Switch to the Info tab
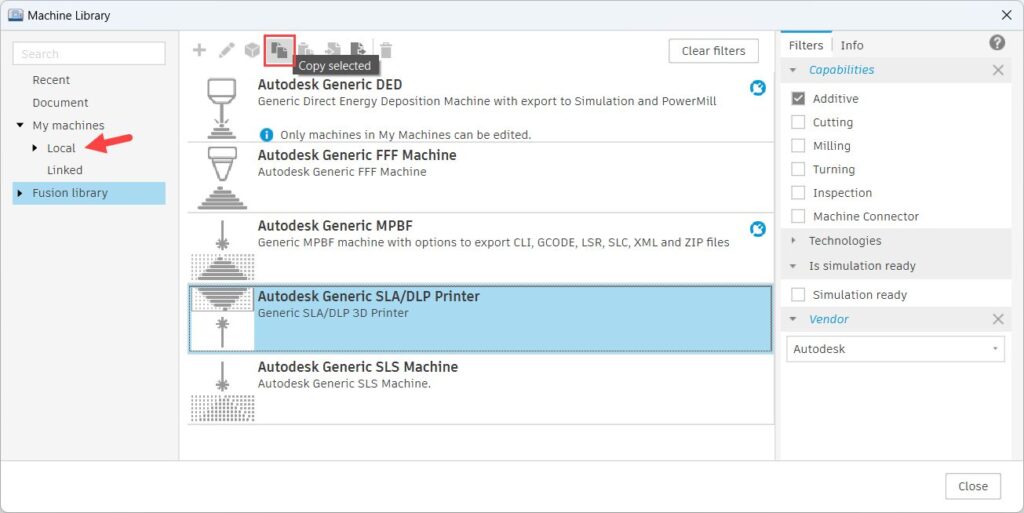The image size is (1024, 513). pyautogui.click(x=852, y=45)
